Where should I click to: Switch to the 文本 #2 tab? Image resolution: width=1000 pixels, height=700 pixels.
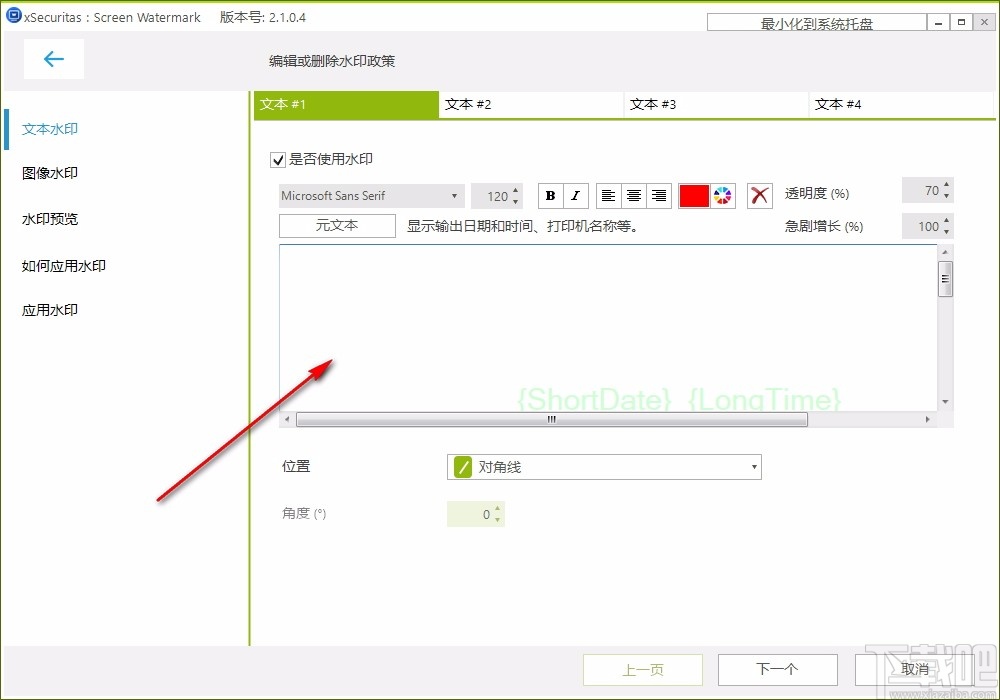pyautogui.click(x=531, y=105)
